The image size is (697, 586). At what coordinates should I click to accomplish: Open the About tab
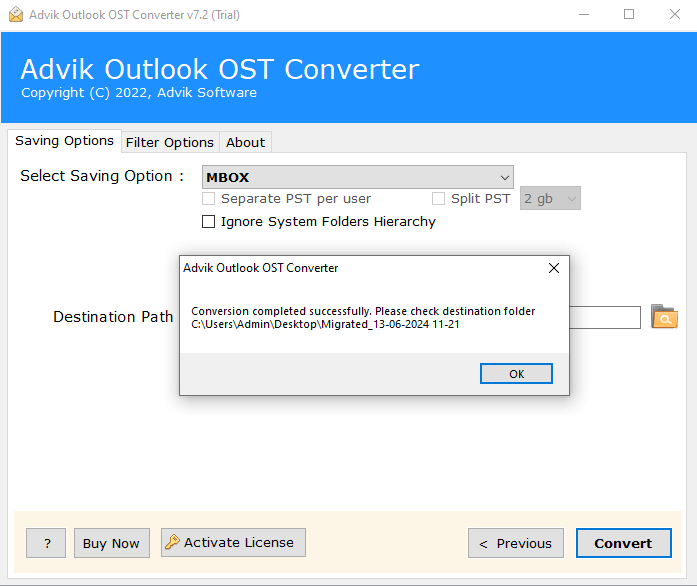(x=245, y=142)
